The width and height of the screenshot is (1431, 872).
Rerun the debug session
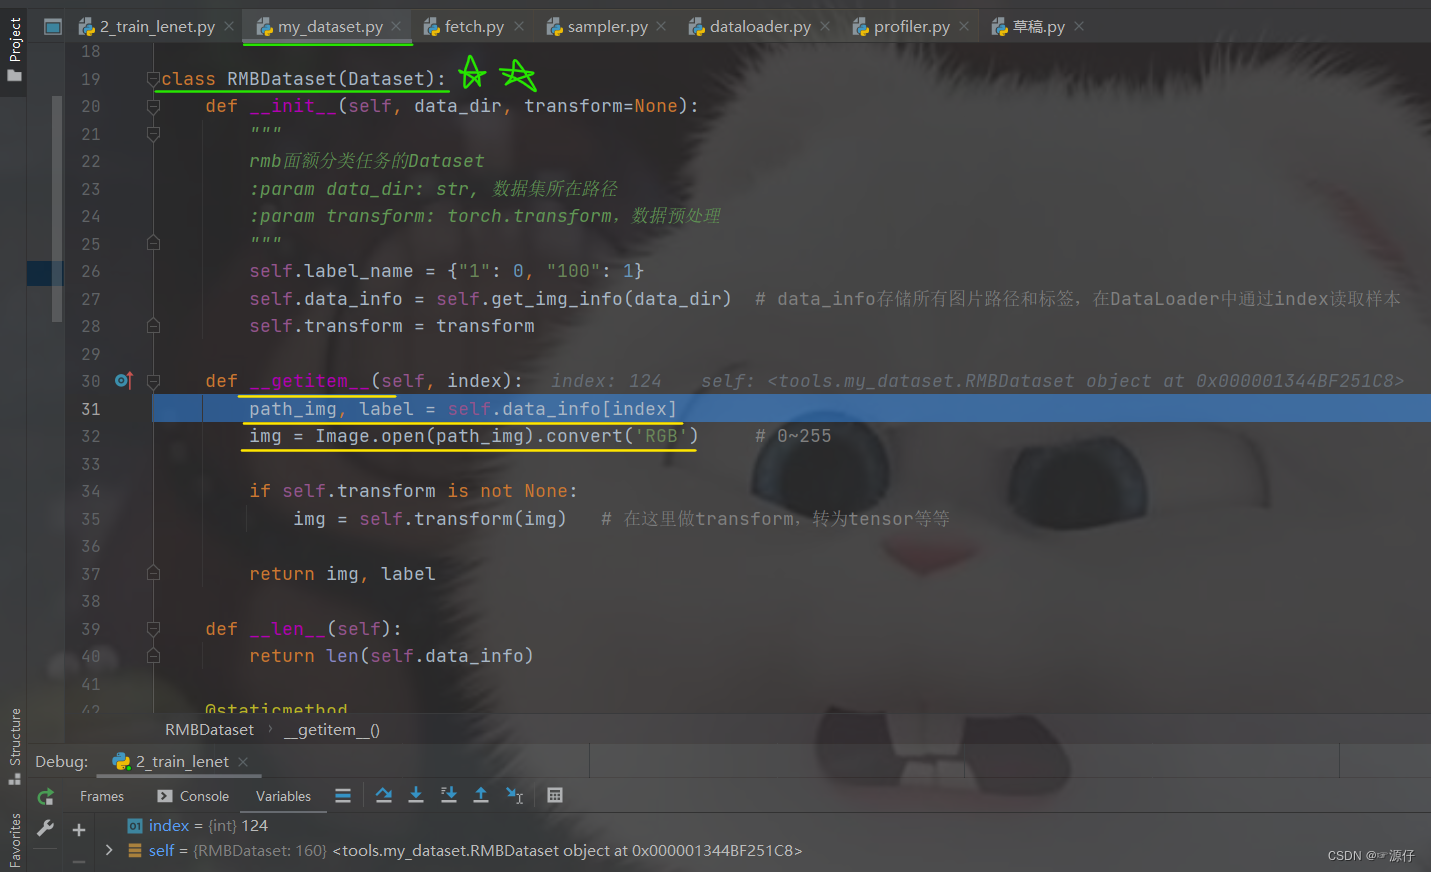(x=46, y=797)
